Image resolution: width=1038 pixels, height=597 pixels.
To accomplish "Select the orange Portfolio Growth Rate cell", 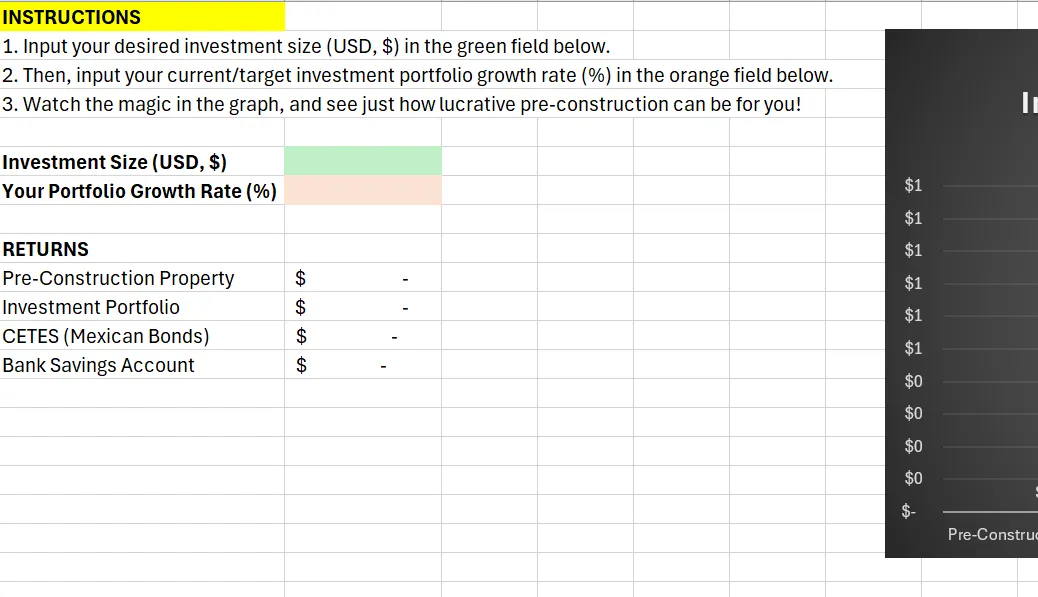I will [363, 190].
